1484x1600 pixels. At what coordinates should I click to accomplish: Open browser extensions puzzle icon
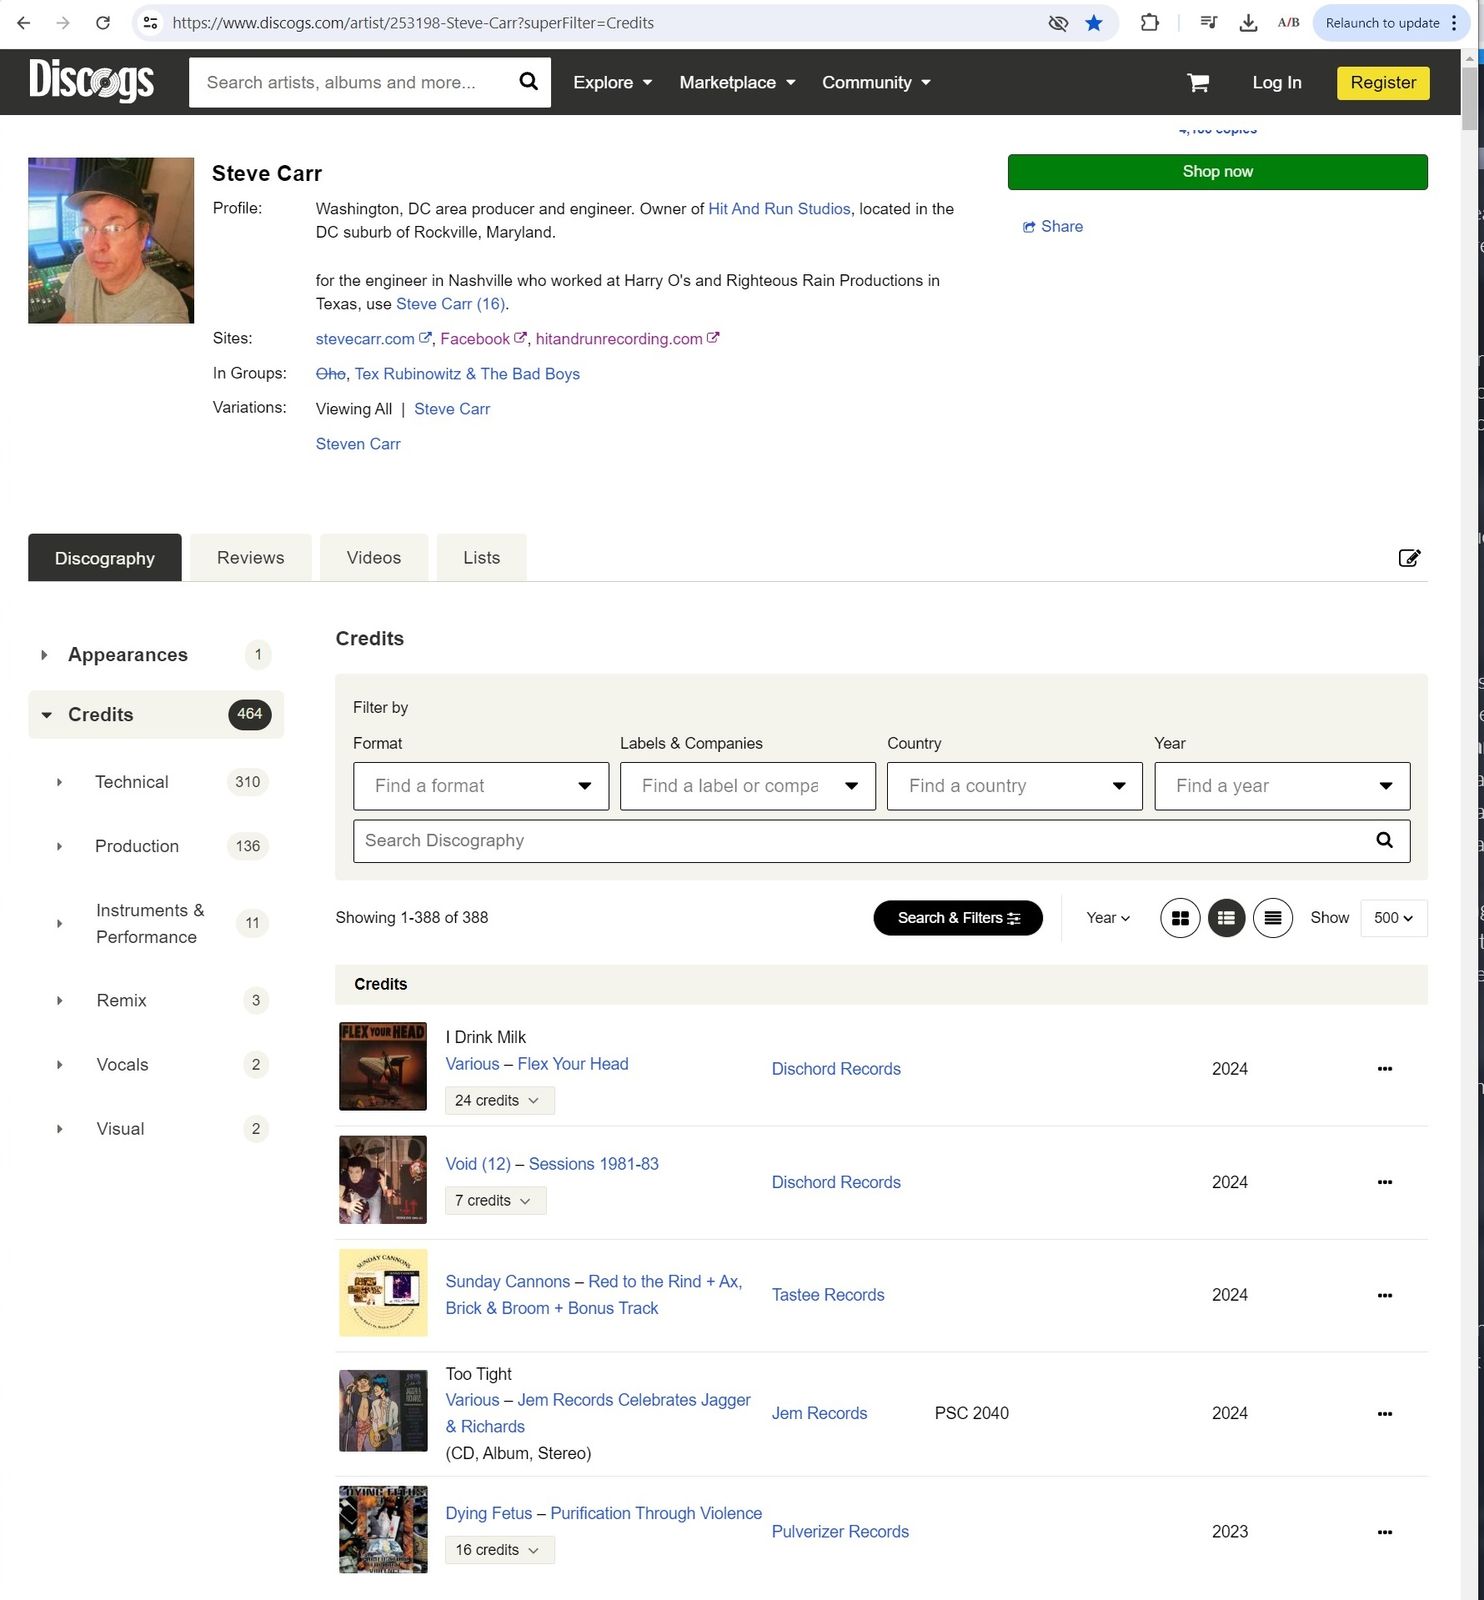[x=1149, y=23]
